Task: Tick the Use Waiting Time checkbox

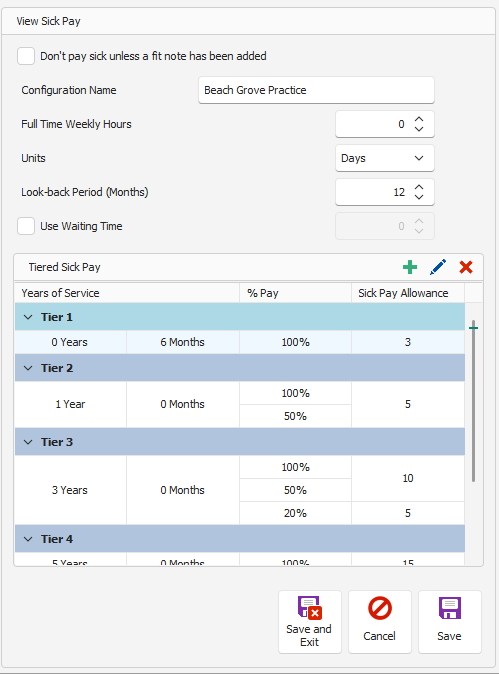Action: pos(26,226)
